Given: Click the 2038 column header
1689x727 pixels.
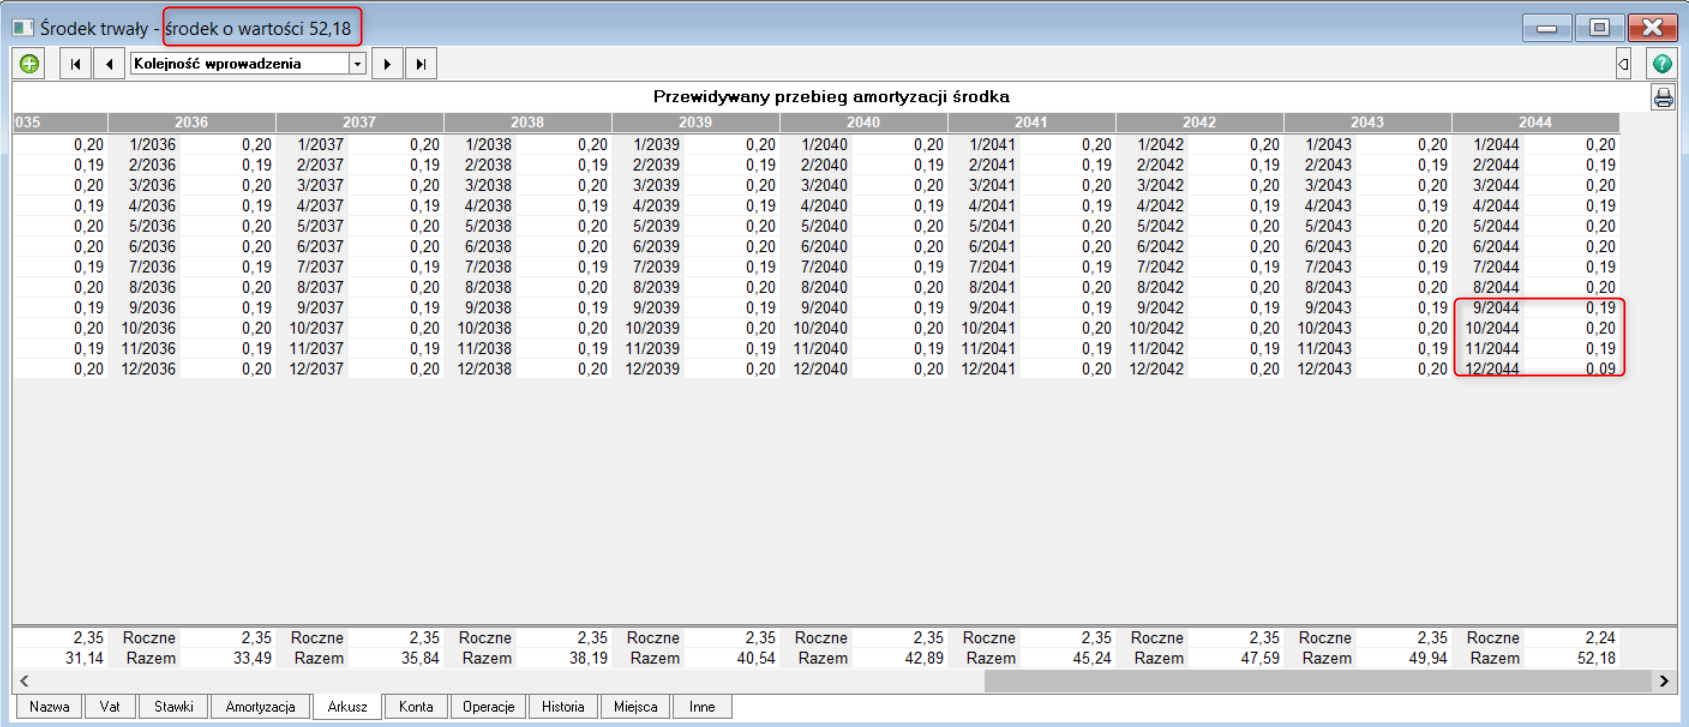Looking at the screenshot, I should tap(527, 122).
